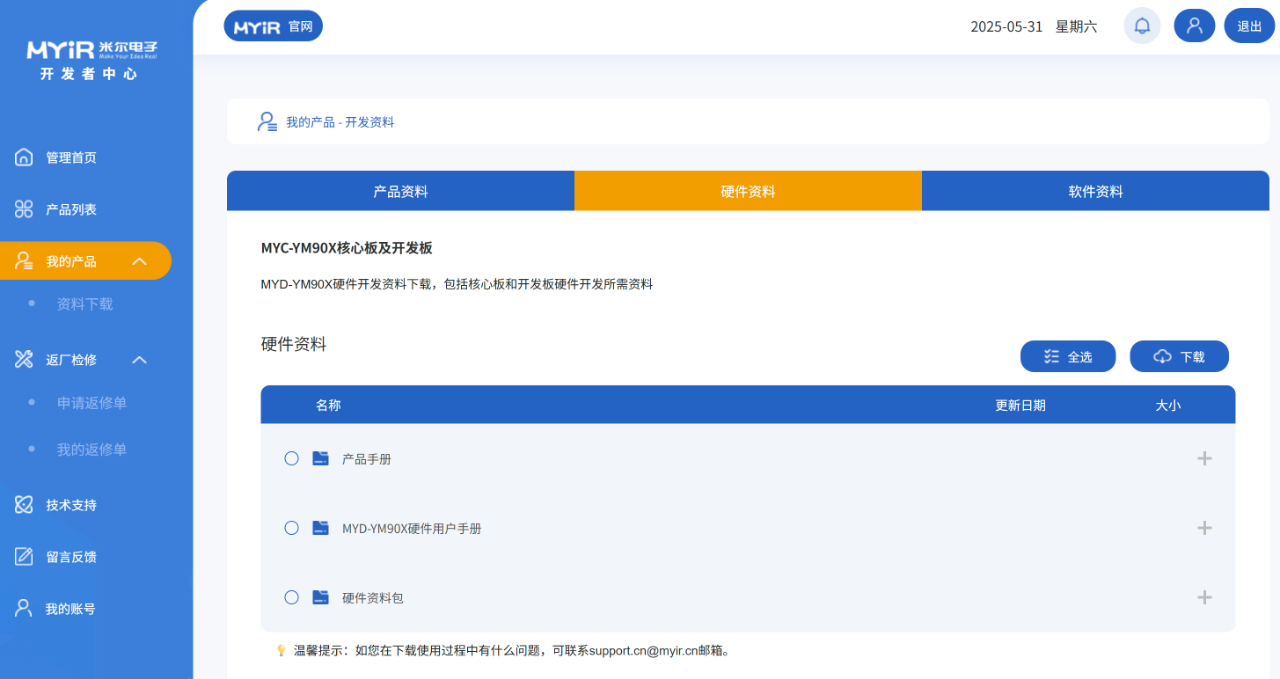Click the MYIR 官网 logo button
1280x679 pixels.
coord(273,26)
